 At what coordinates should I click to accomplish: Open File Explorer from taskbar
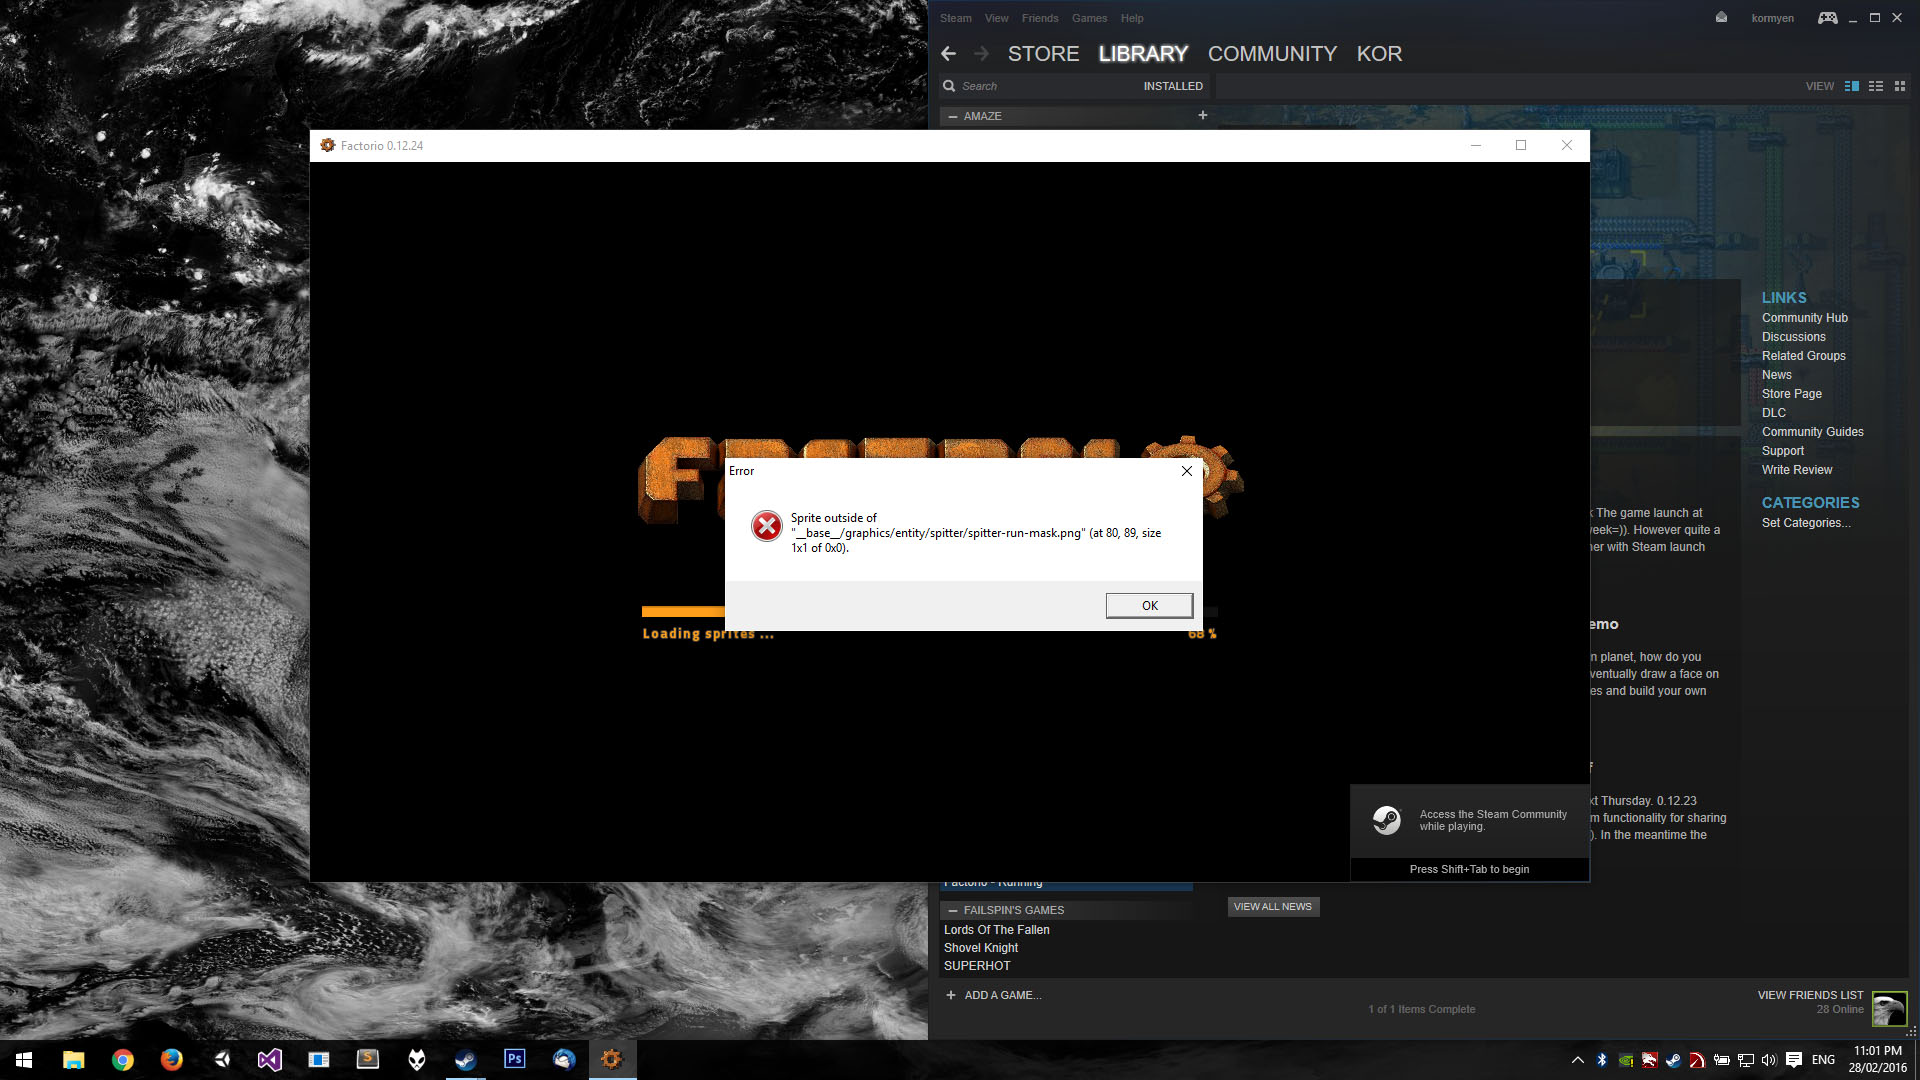coord(73,1060)
